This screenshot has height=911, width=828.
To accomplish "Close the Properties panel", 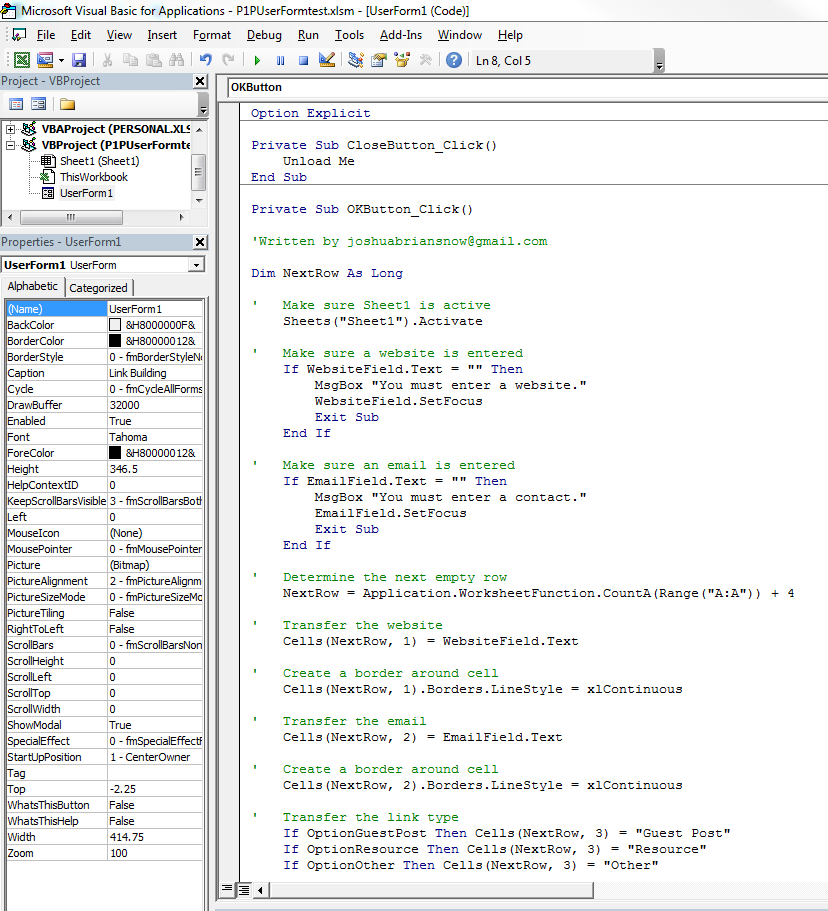I will pyautogui.click(x=200, y=242).
